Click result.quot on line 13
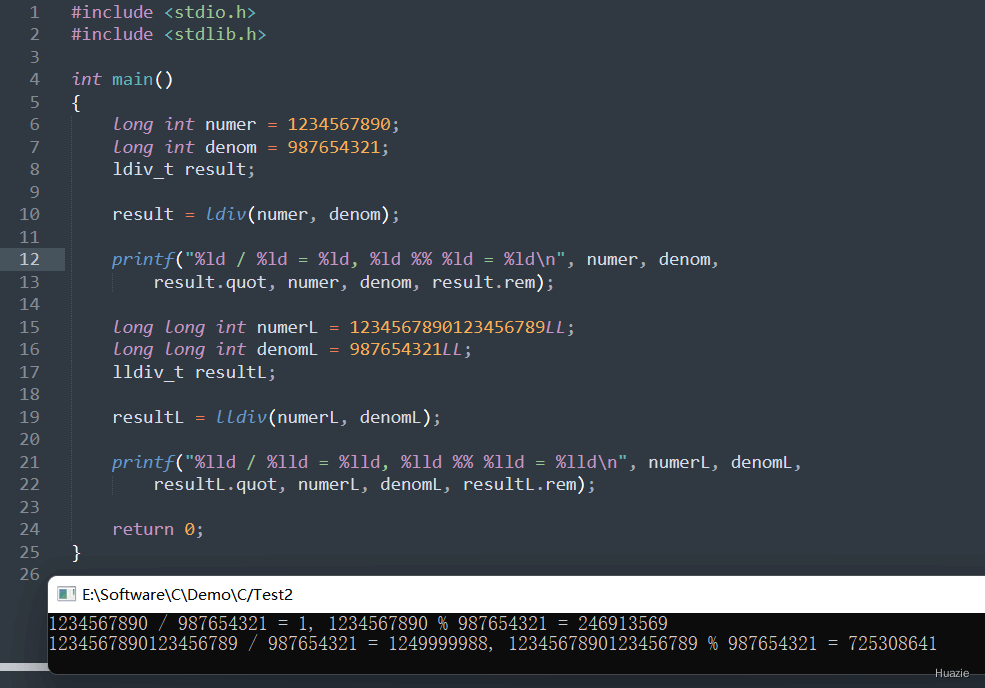Viewport: 985px width, 688px height. pyautogui.click(x=210, y=283)
